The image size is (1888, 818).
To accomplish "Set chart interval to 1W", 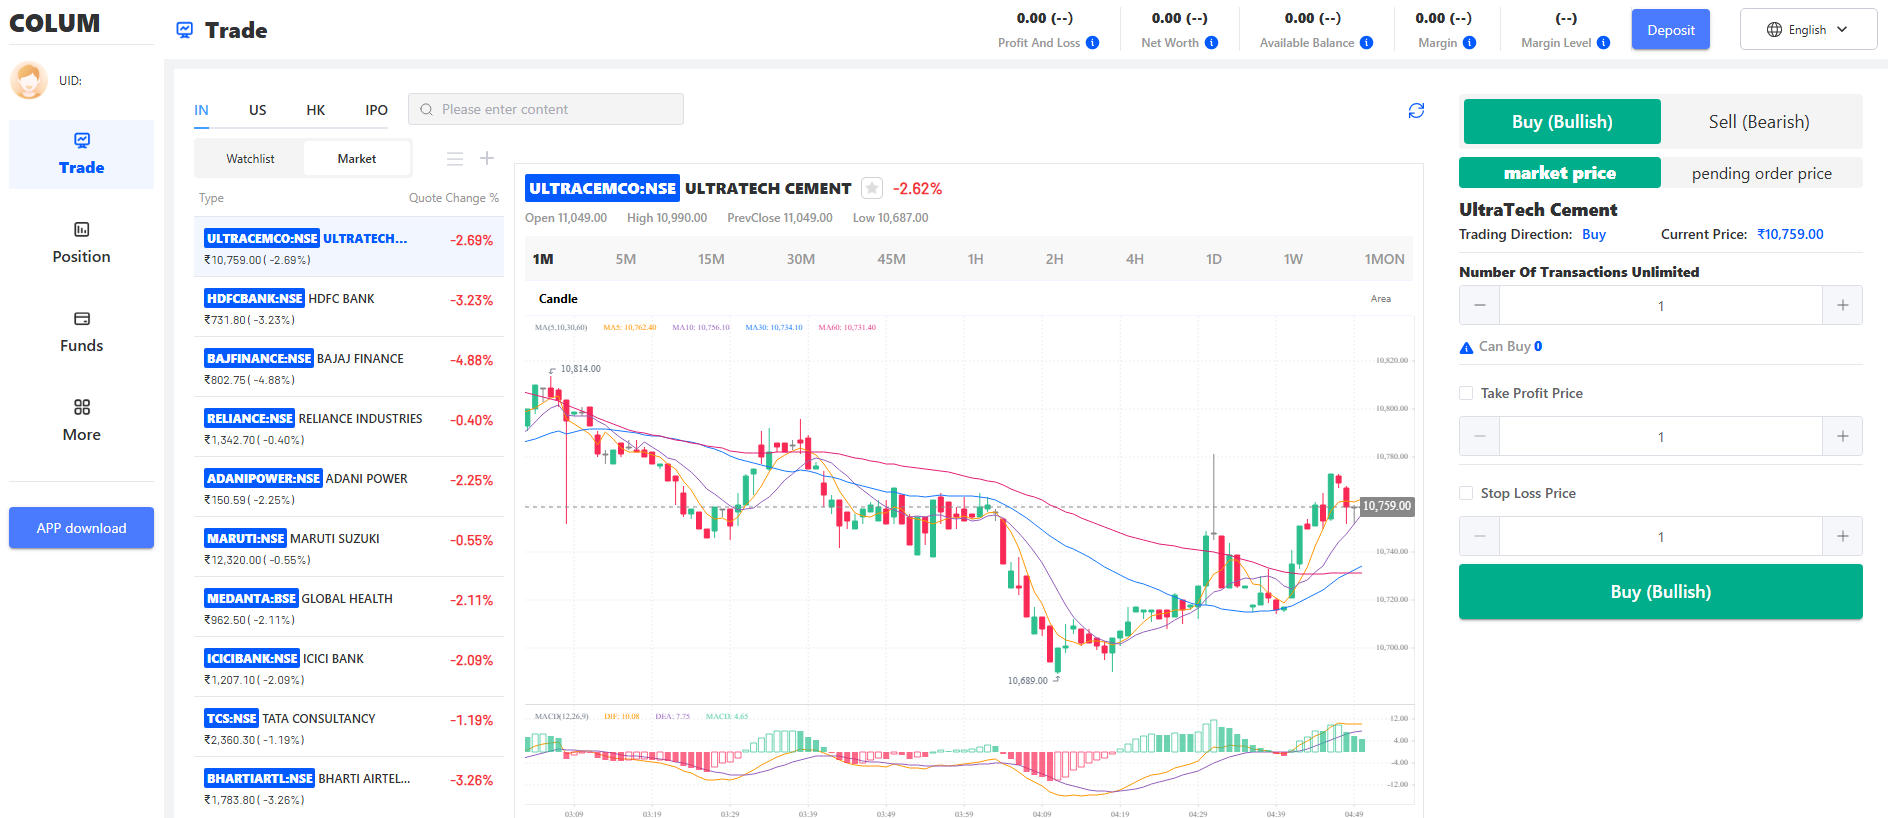I will point(1294,259).
